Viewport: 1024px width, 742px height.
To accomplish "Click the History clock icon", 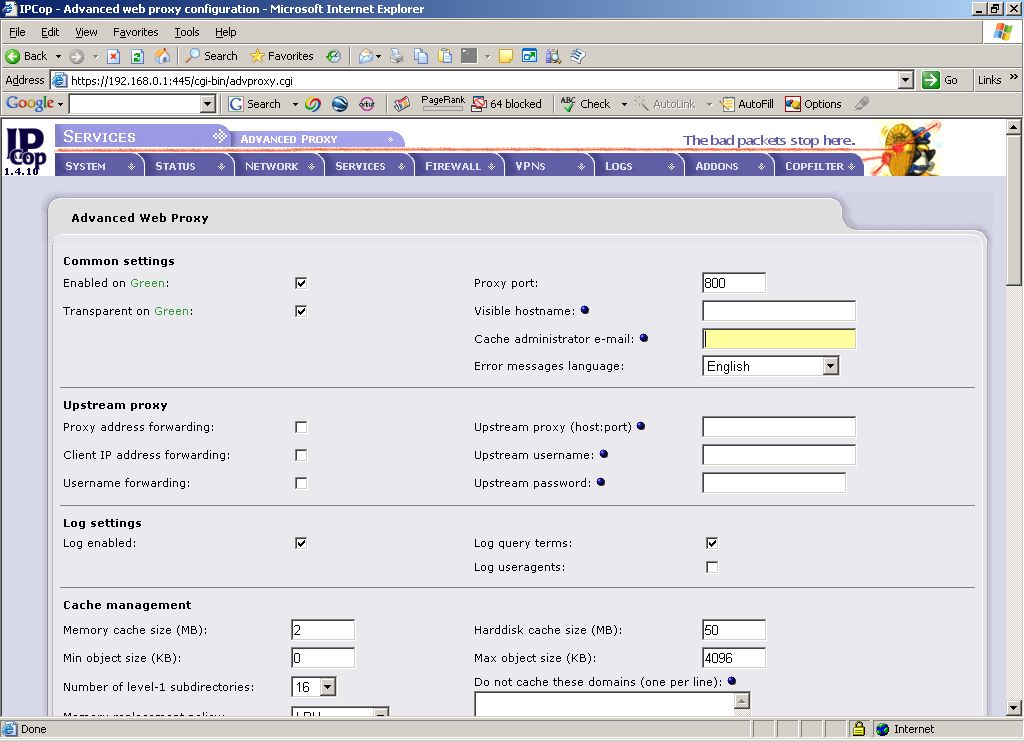I will (x=333, y=56).
